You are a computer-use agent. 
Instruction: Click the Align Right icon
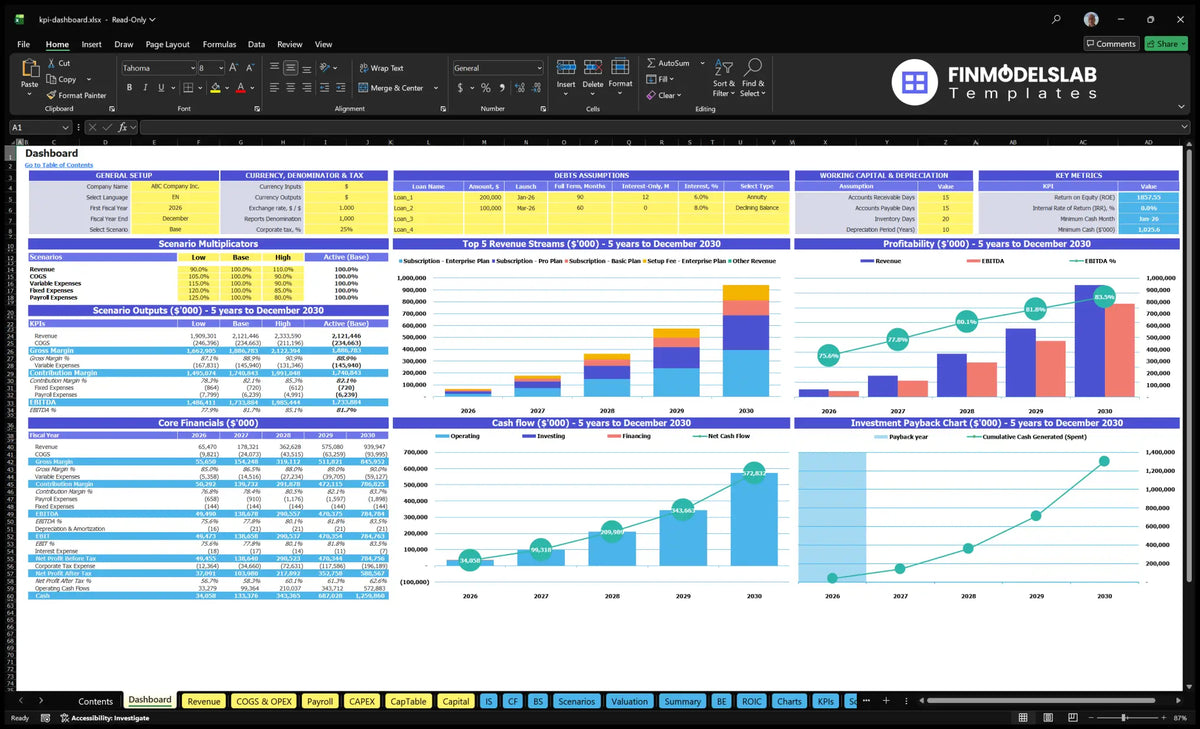tap(305, 88)
